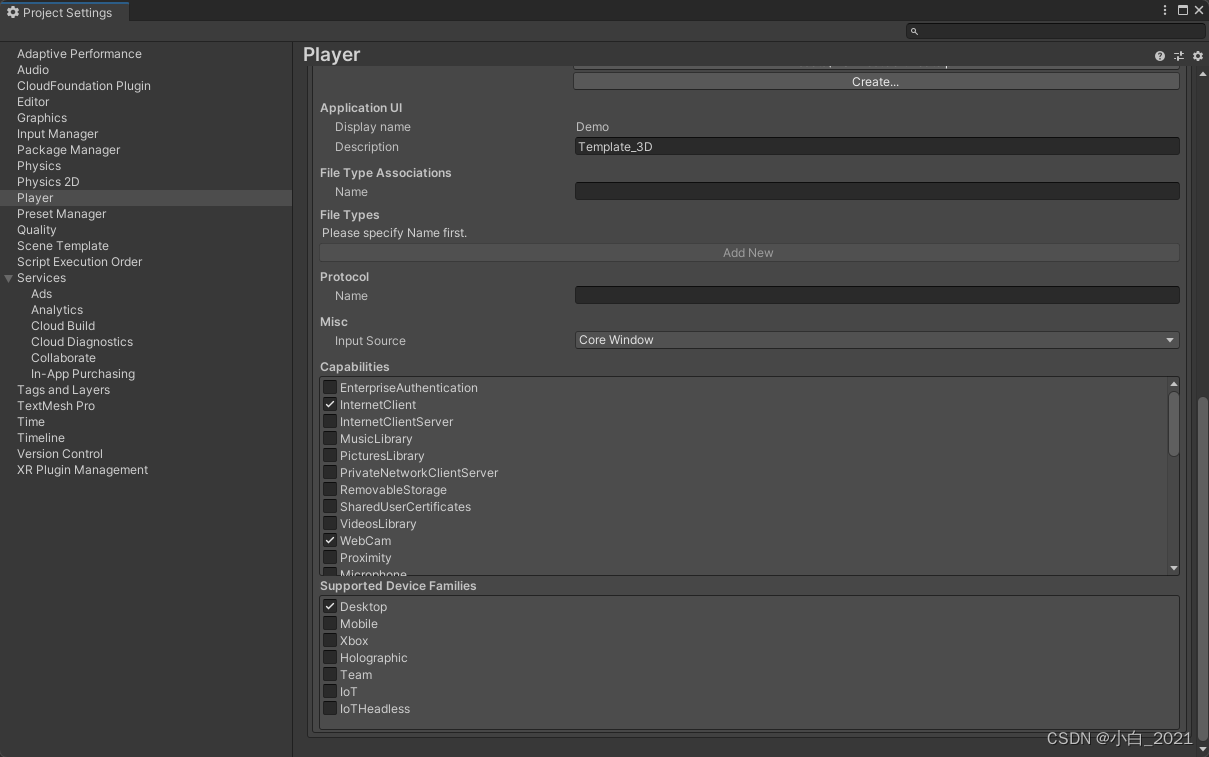Image resolution: width=1209 pixels, height=757 pixels.
Task: Click the Protocol Name input field
Action: pyautogui.click(x=876, y=294)
